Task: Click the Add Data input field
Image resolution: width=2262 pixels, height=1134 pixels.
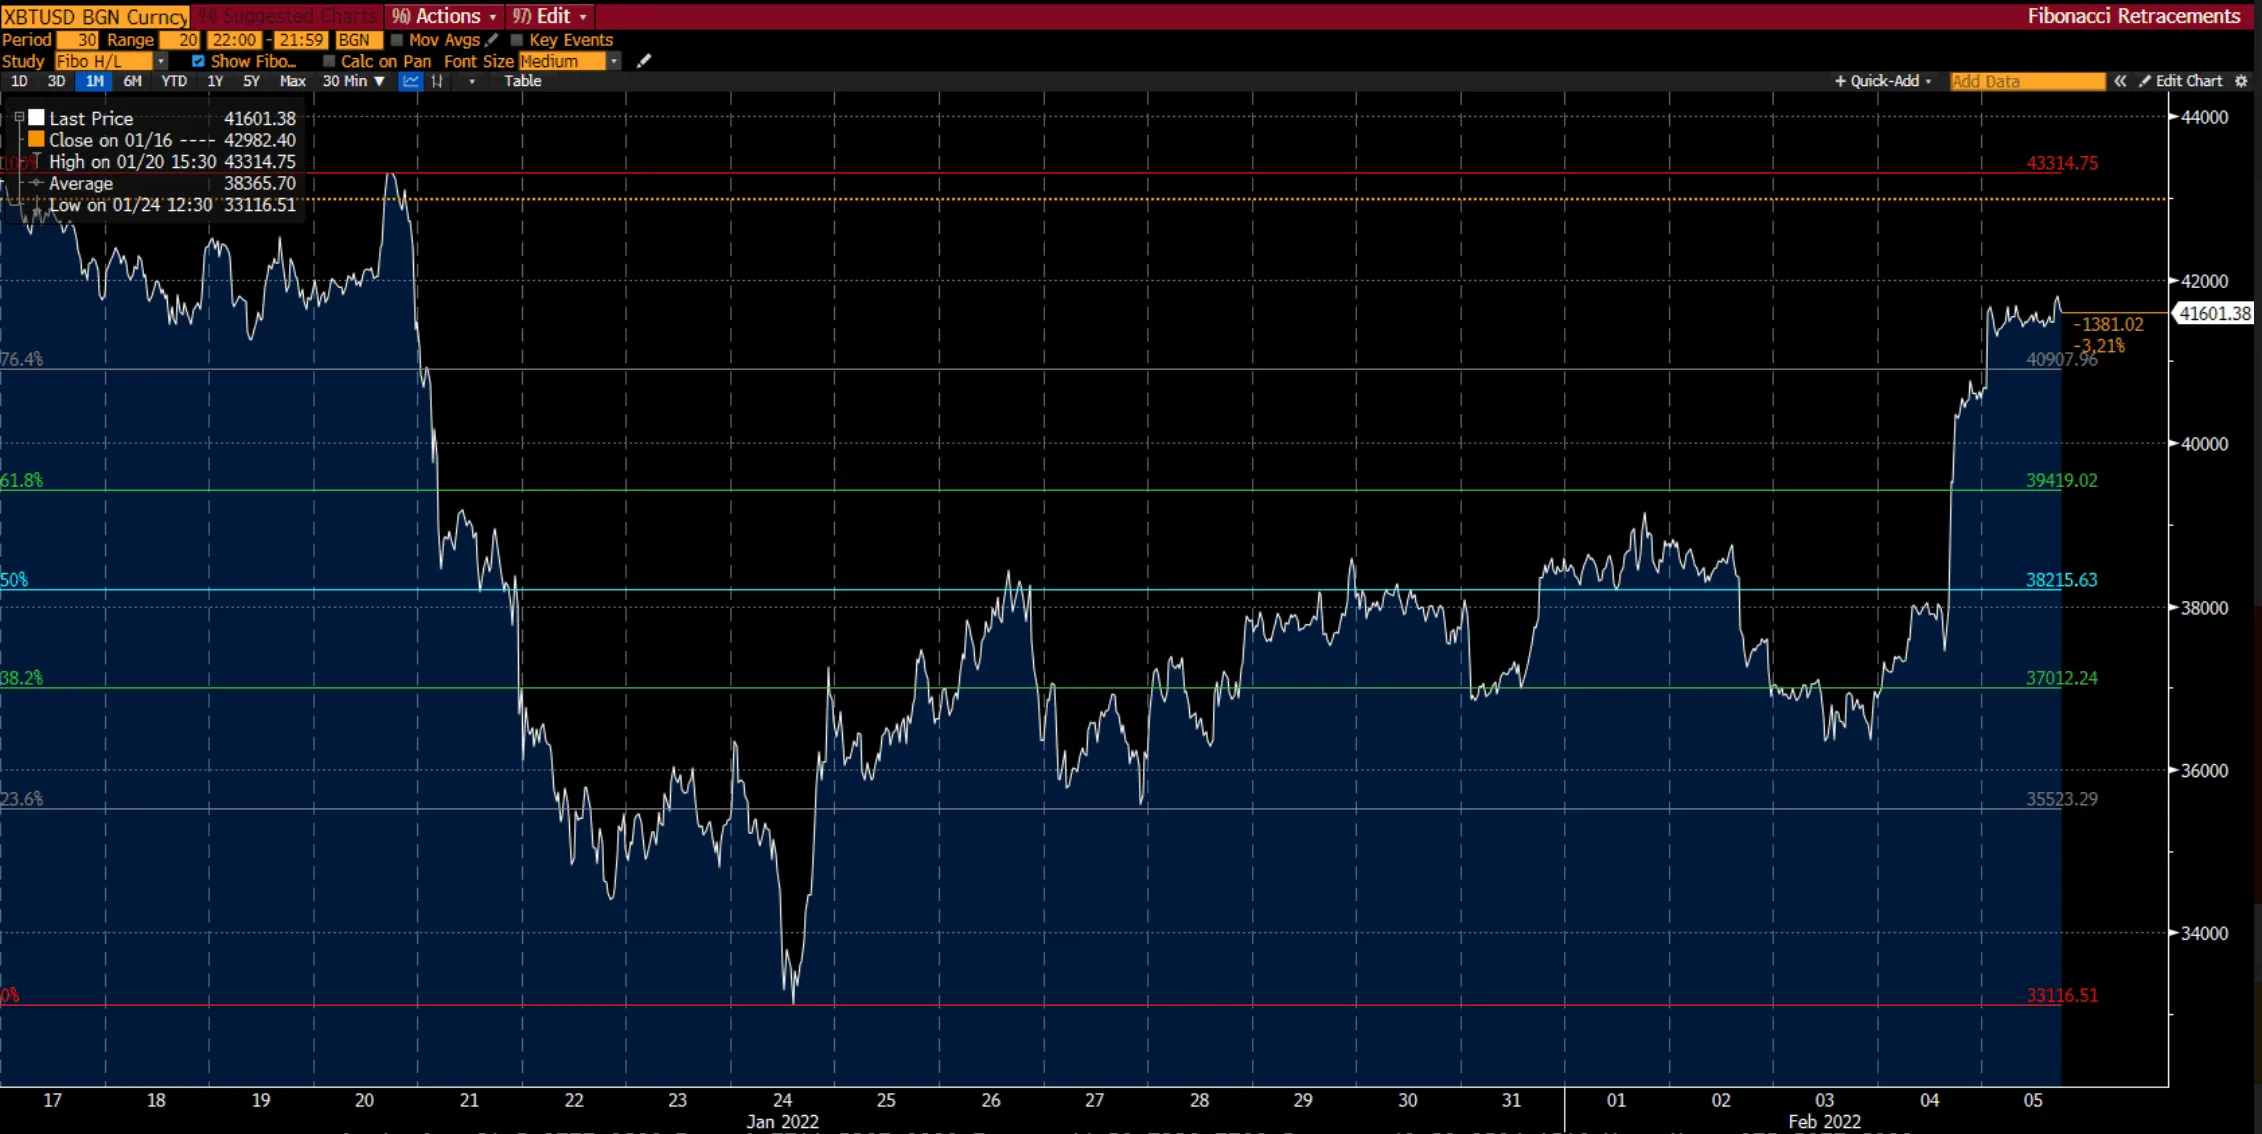Action: (2027, 81)
